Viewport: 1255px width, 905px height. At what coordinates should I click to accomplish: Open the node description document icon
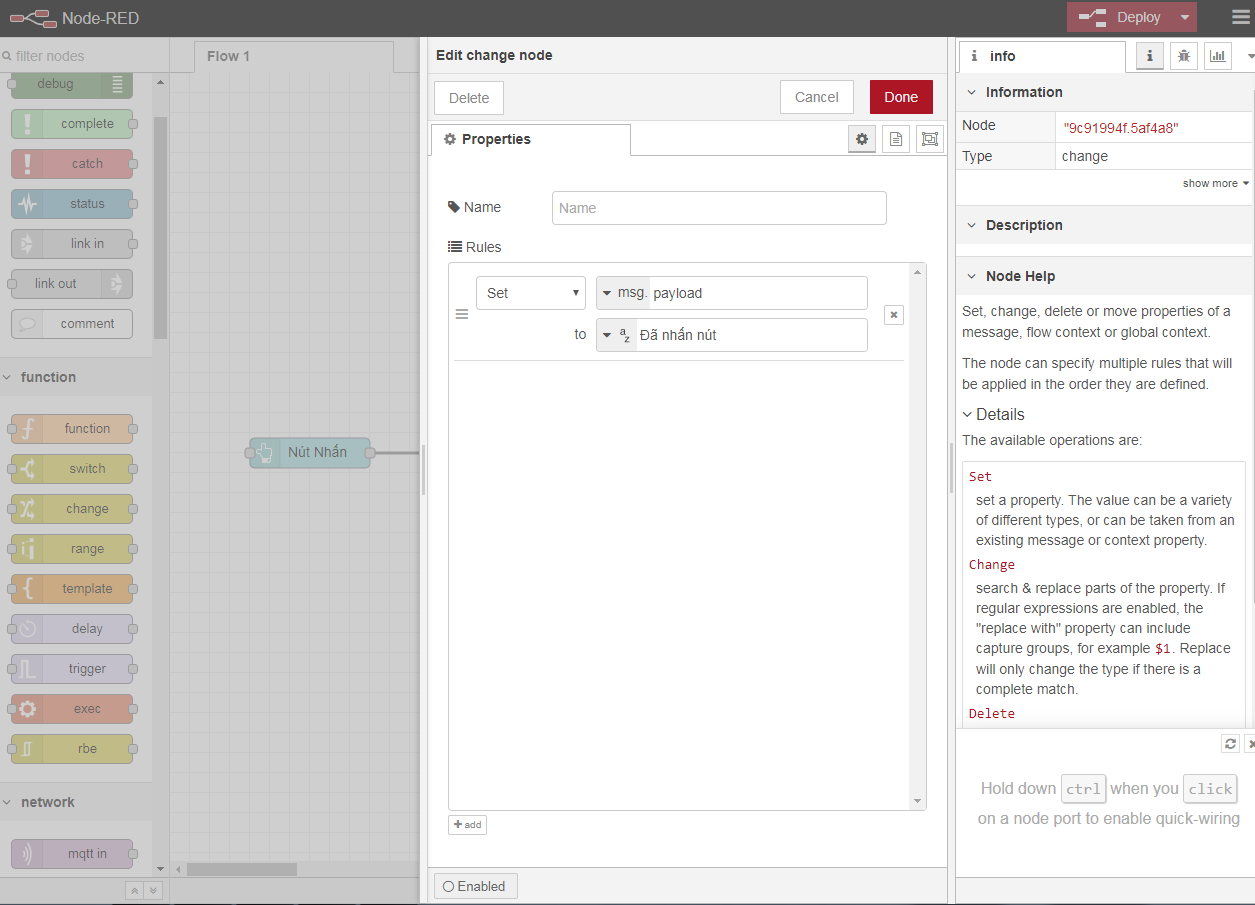tap(896, 139)
